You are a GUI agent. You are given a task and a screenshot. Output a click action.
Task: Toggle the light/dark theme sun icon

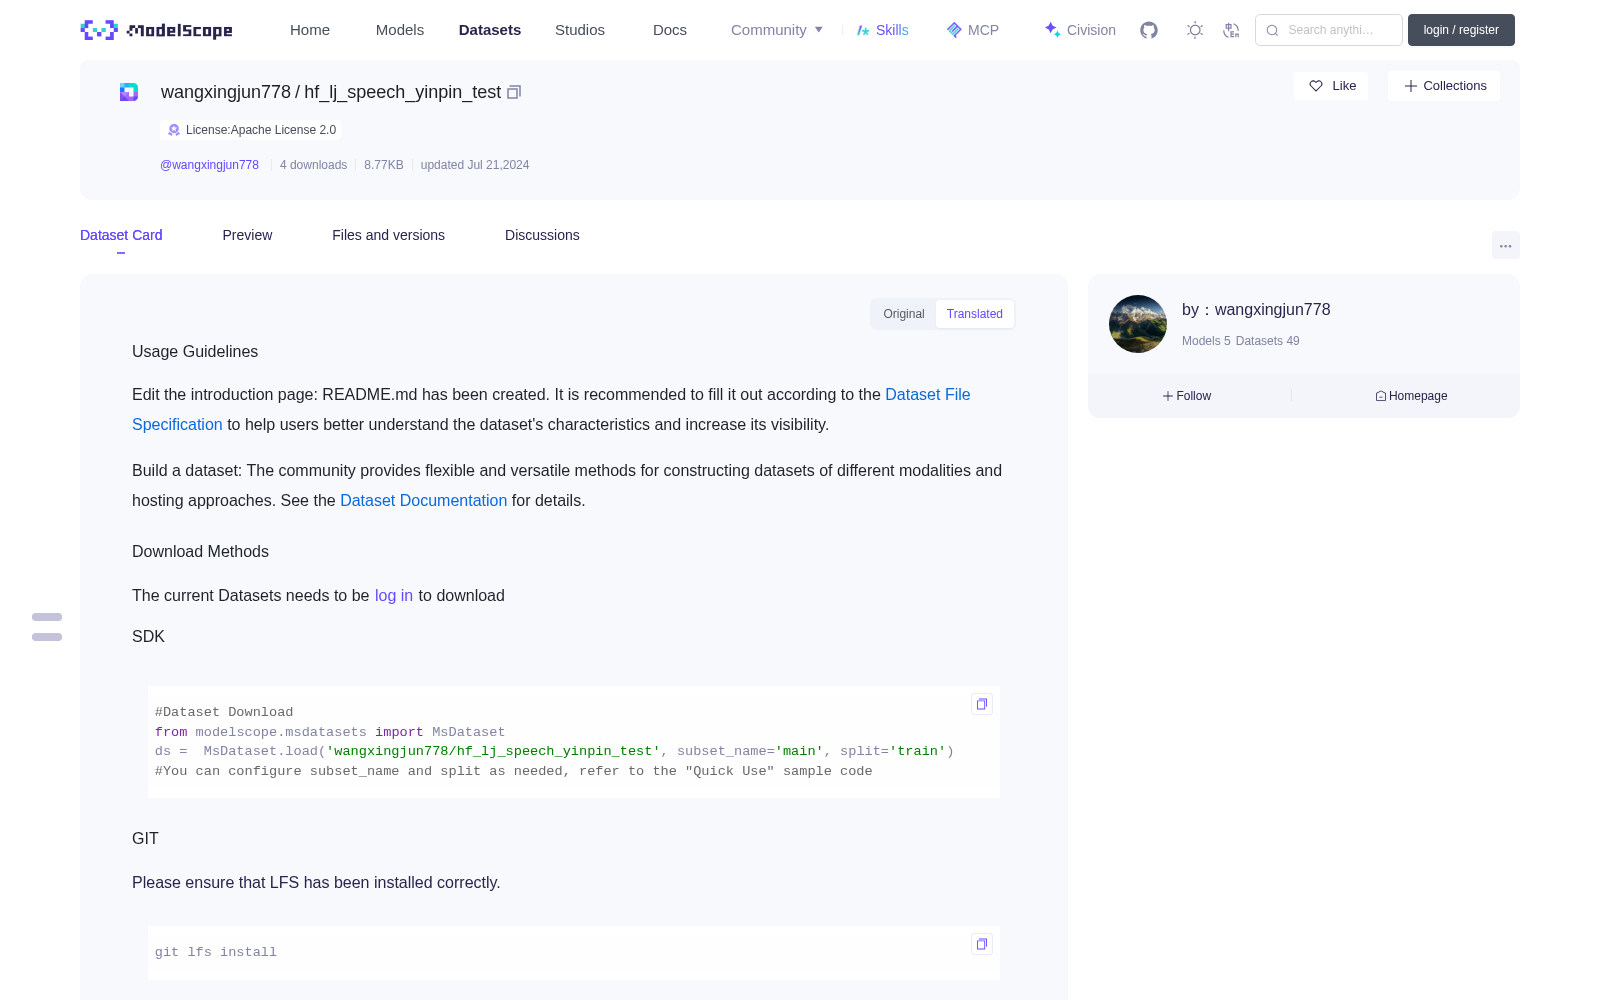coord(1195,30)
